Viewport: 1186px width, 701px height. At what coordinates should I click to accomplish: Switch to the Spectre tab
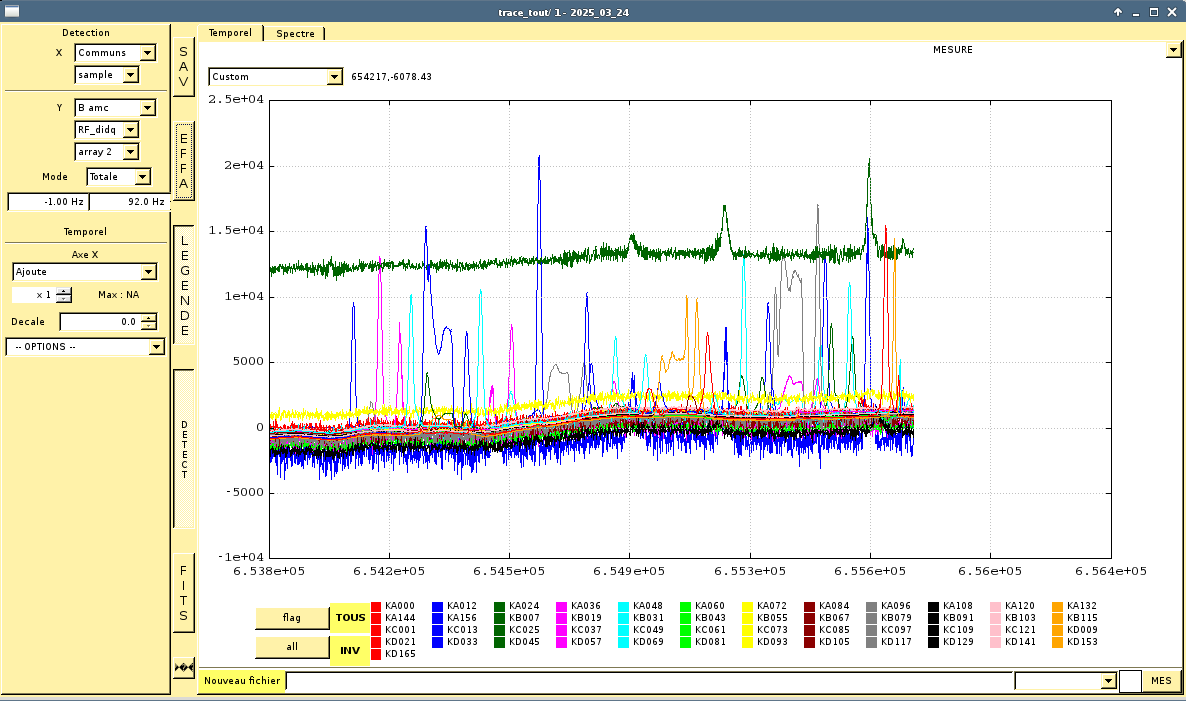coord(295,33)
